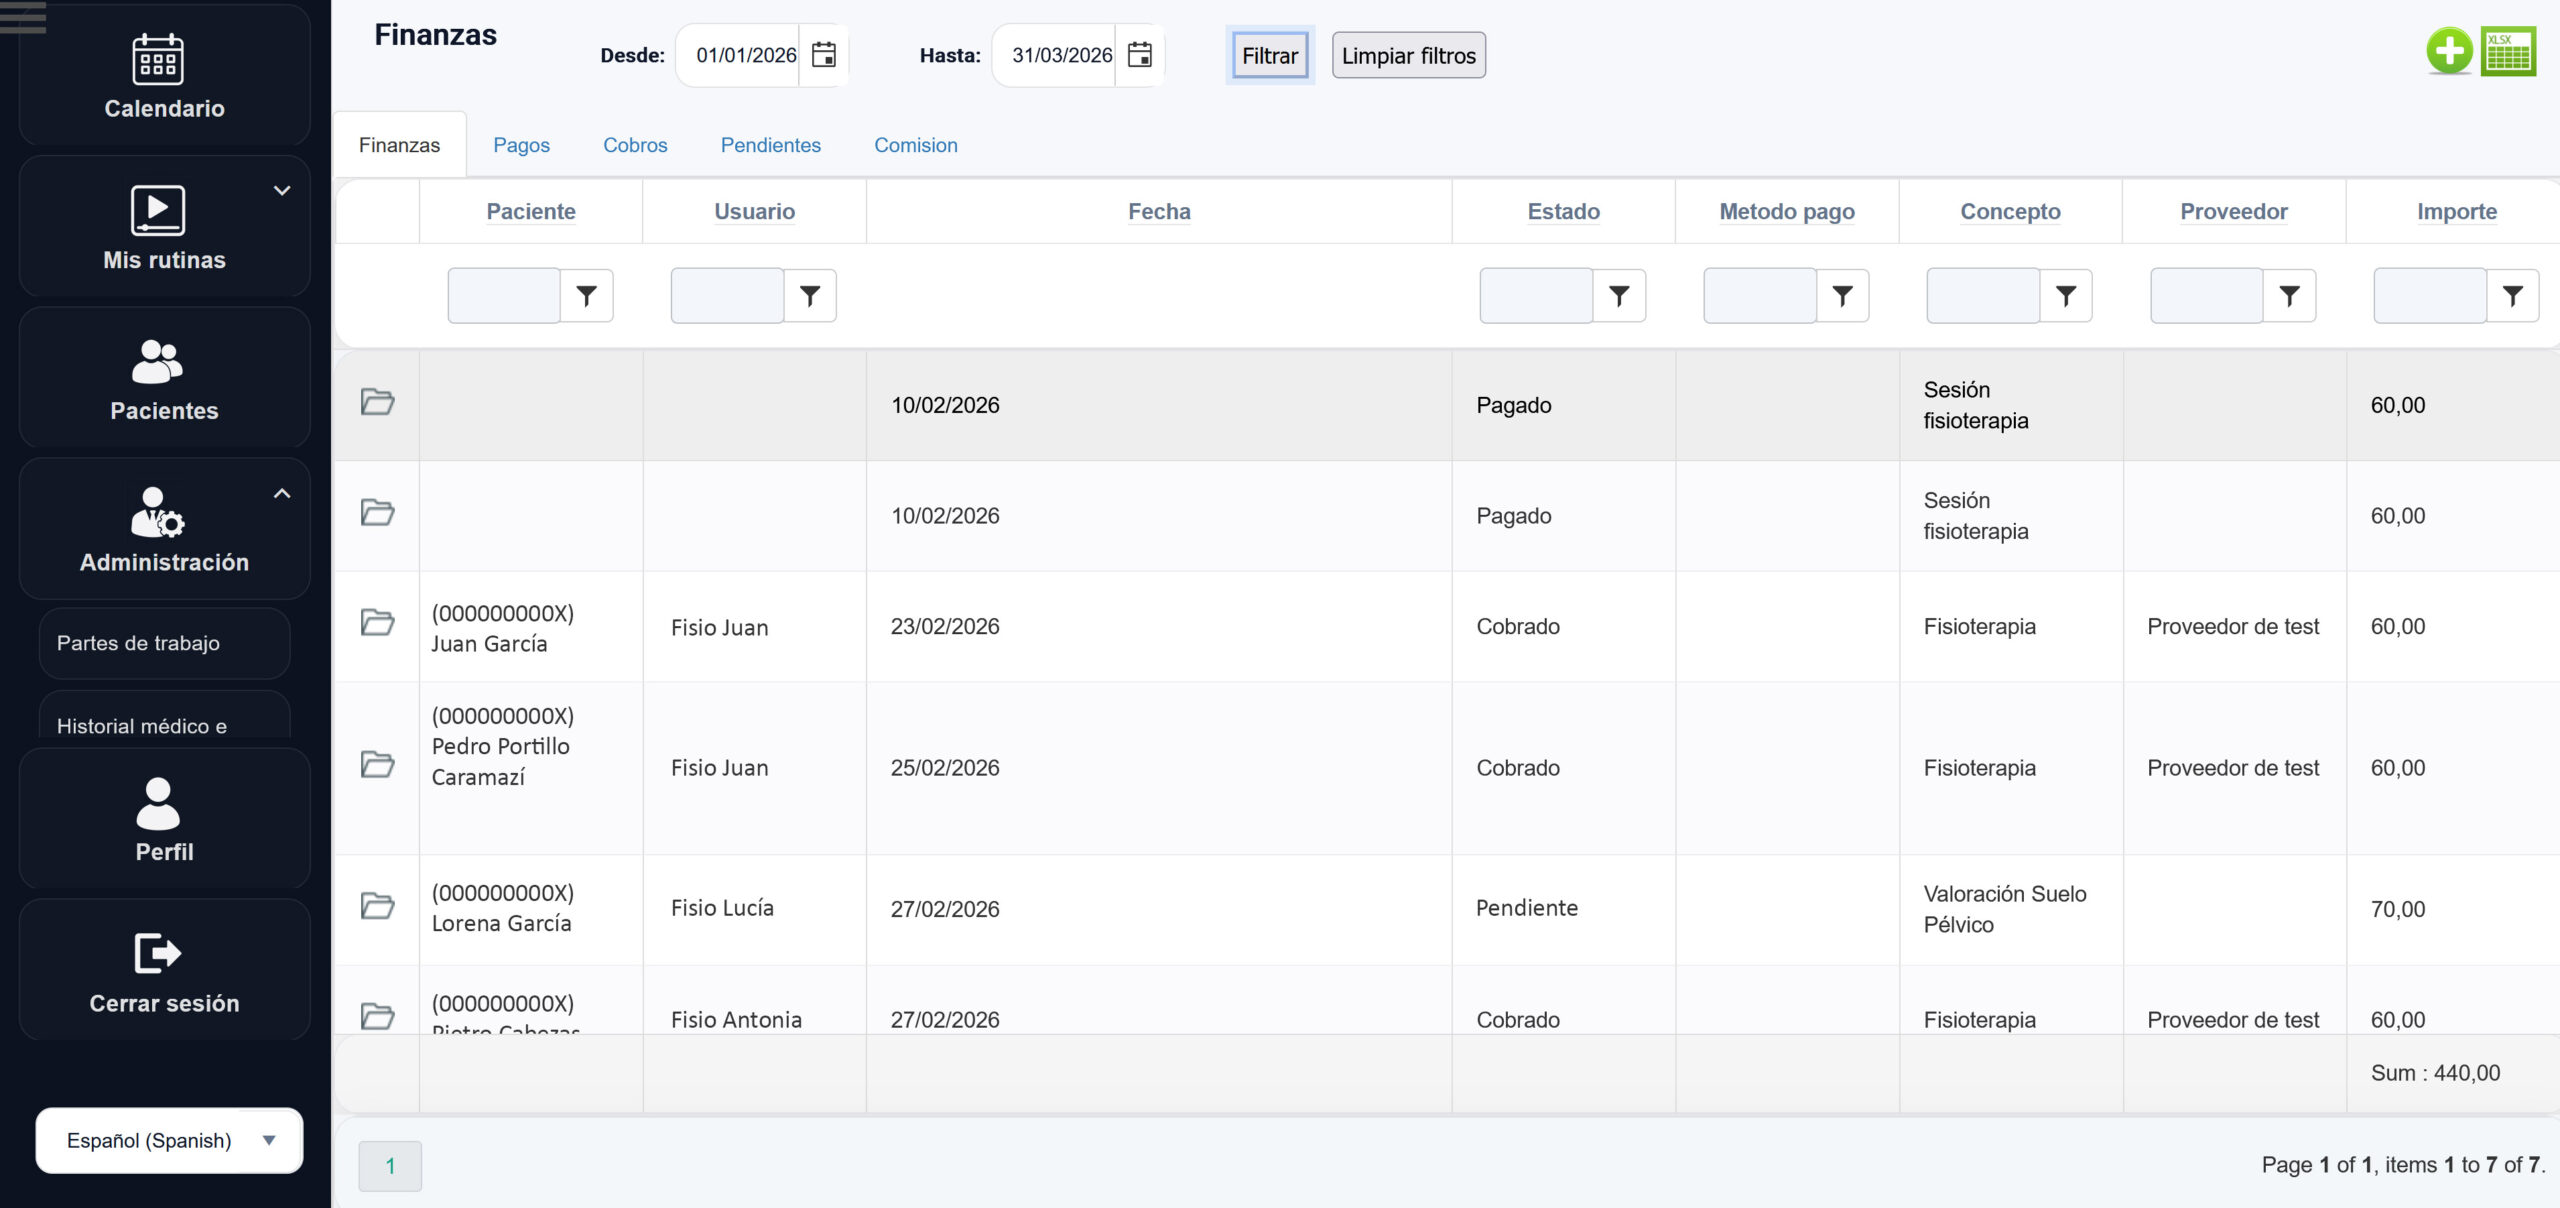Open folder icon for Lorena García row

tap(377, 906)
